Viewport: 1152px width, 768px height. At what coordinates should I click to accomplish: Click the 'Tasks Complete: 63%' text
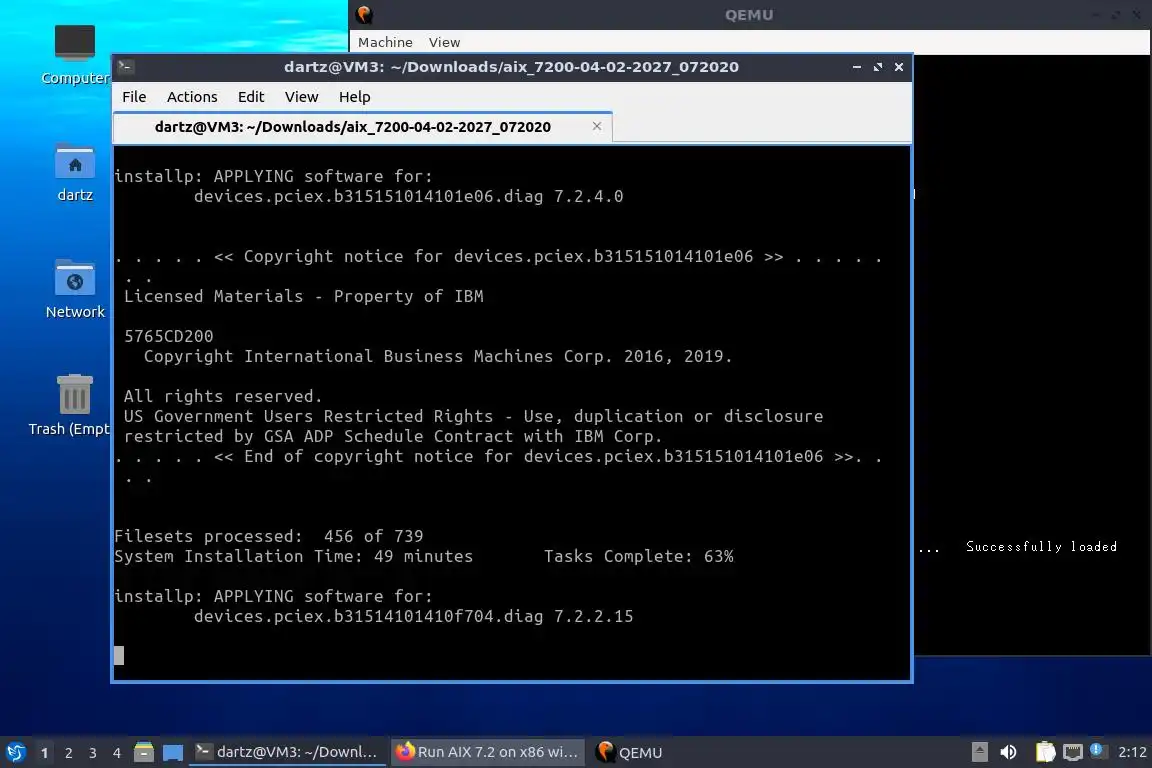pos(638,556)
